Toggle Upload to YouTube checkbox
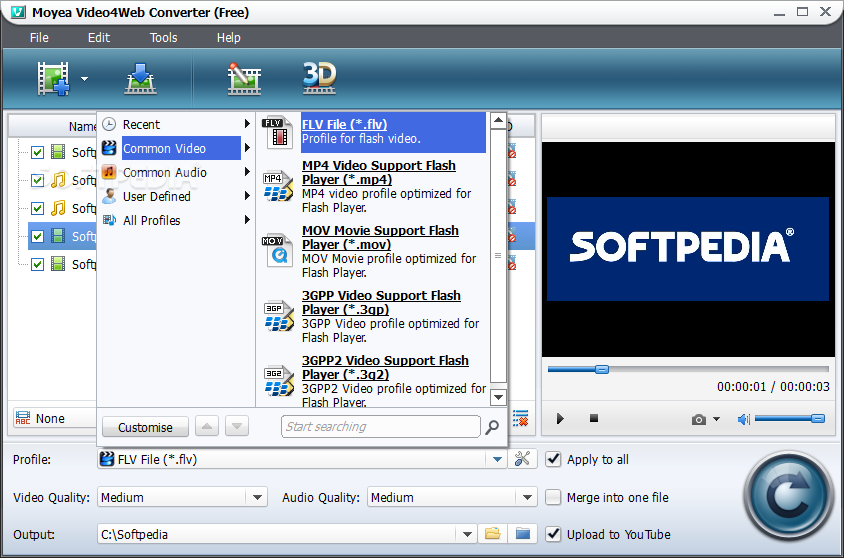Viewport: 844px width, 558px height. click(x=553, y=534)
